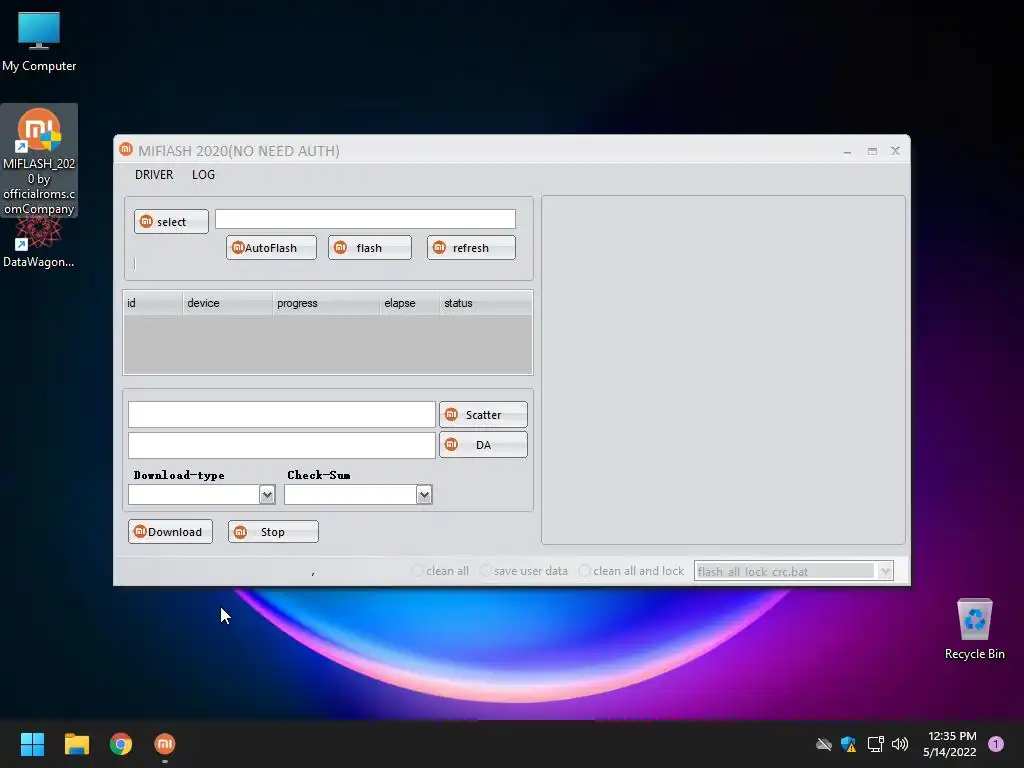Focus the firmware path input field
The image size is (1024, 768).
pos(365,219)
